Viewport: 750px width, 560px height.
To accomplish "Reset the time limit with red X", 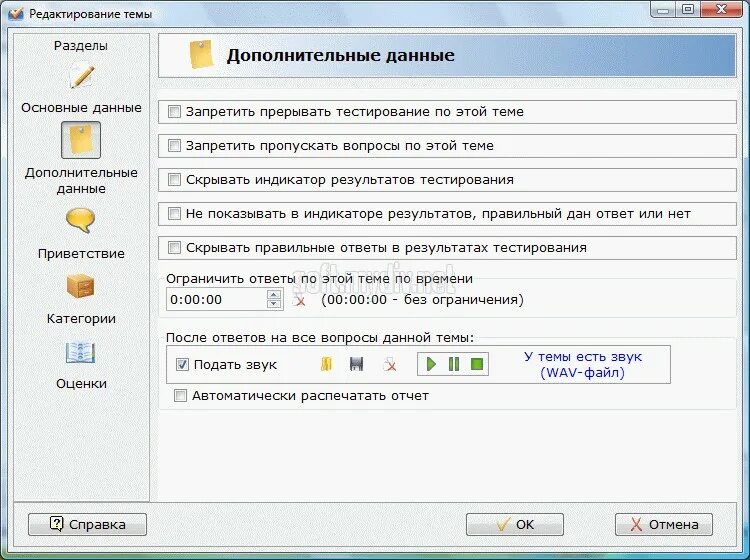I will pos(300,301).
